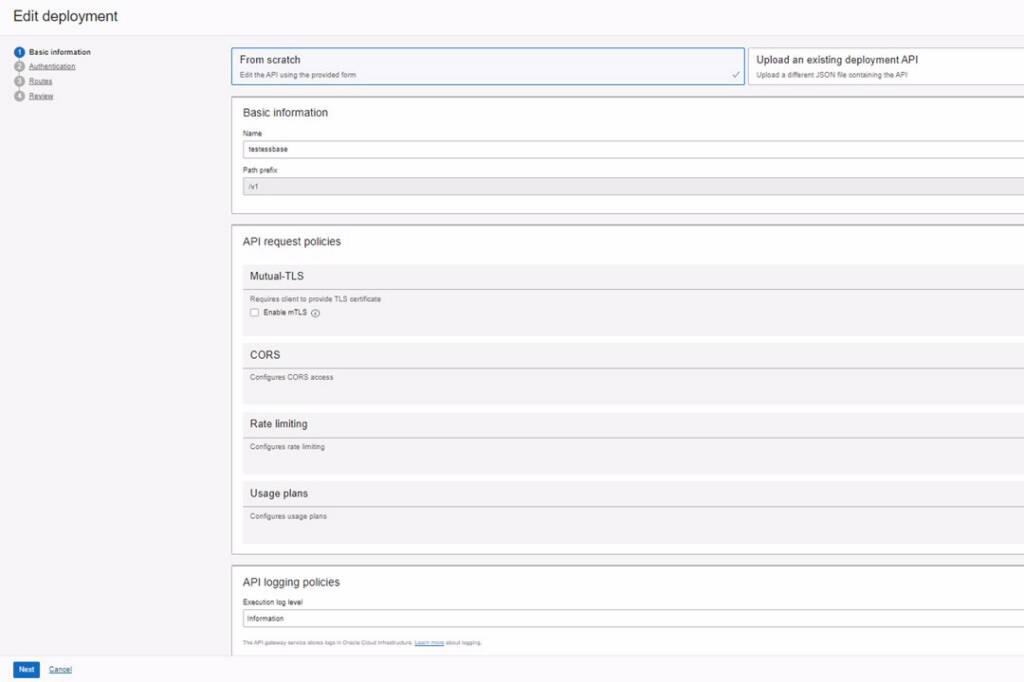Cancel editing the deployment

(59, 669)
